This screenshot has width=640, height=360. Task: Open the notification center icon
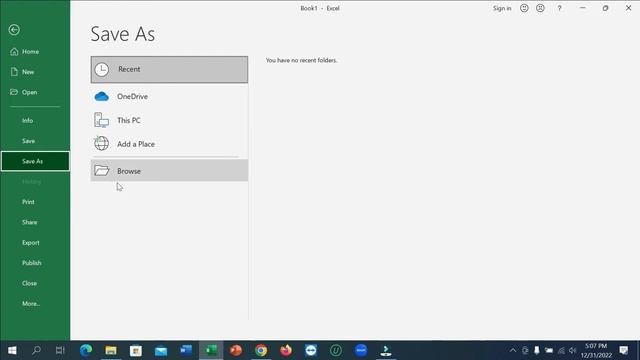point(624,350)
